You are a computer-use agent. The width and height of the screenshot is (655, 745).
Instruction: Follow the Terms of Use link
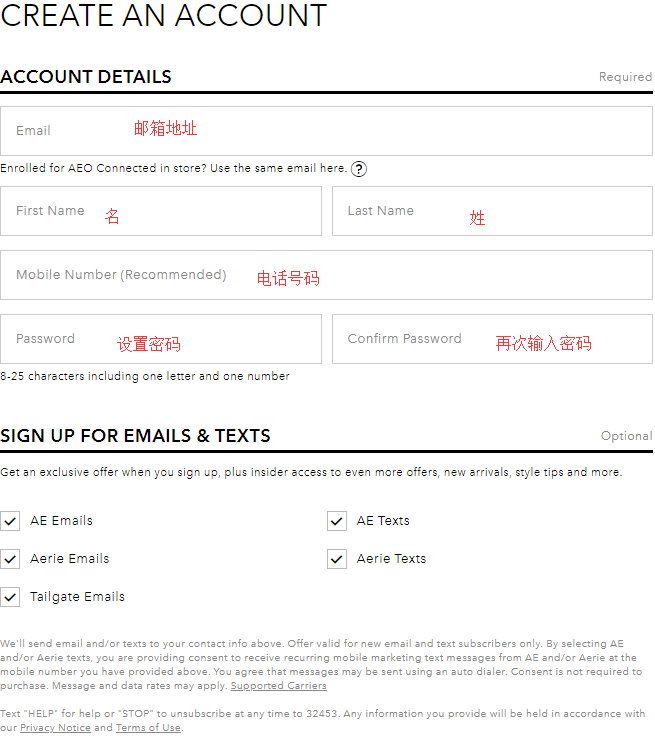[148, 728]
